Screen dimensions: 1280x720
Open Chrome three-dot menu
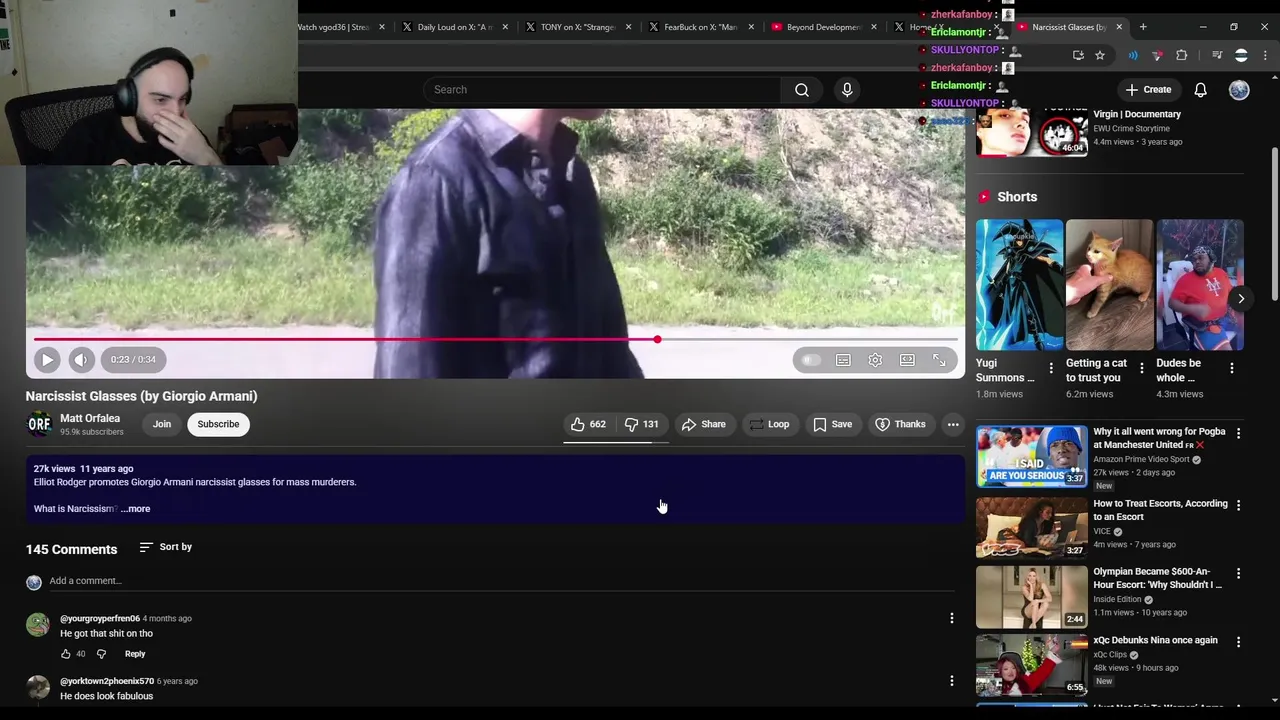[1265, 55]
